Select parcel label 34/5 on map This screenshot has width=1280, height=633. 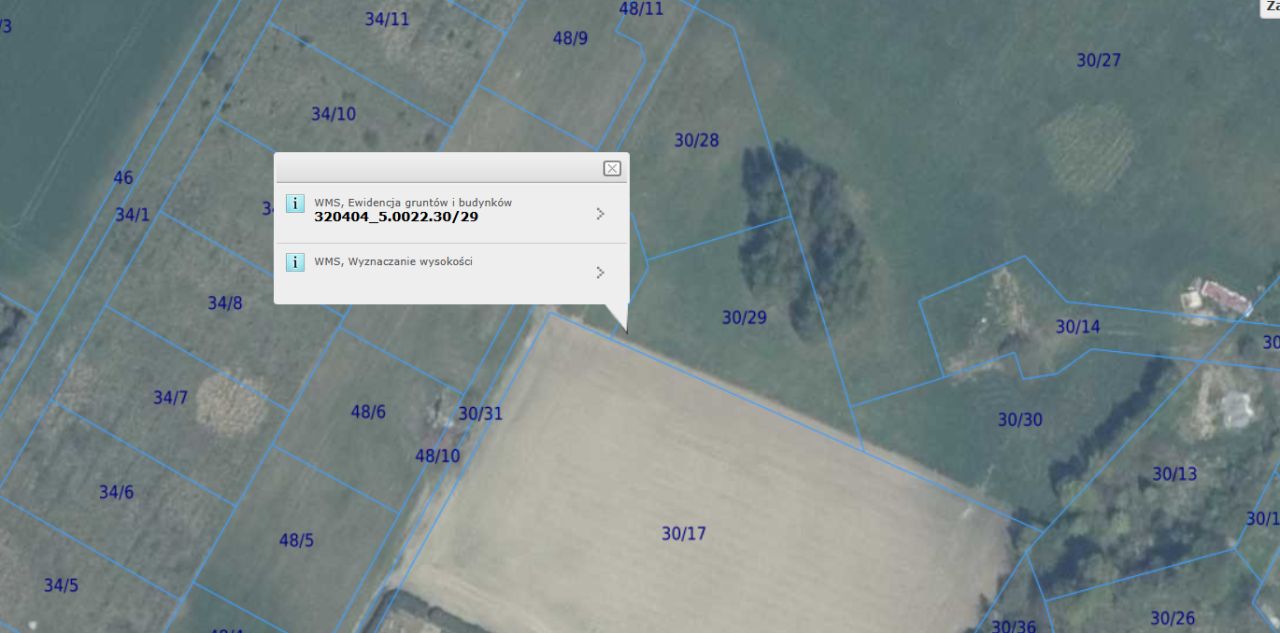pos(60,585)
